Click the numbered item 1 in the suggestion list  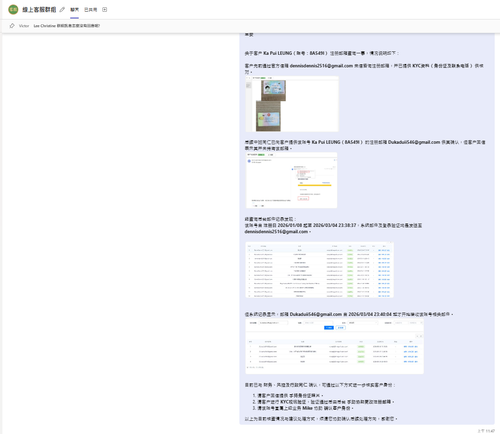[x=288, y=395]
